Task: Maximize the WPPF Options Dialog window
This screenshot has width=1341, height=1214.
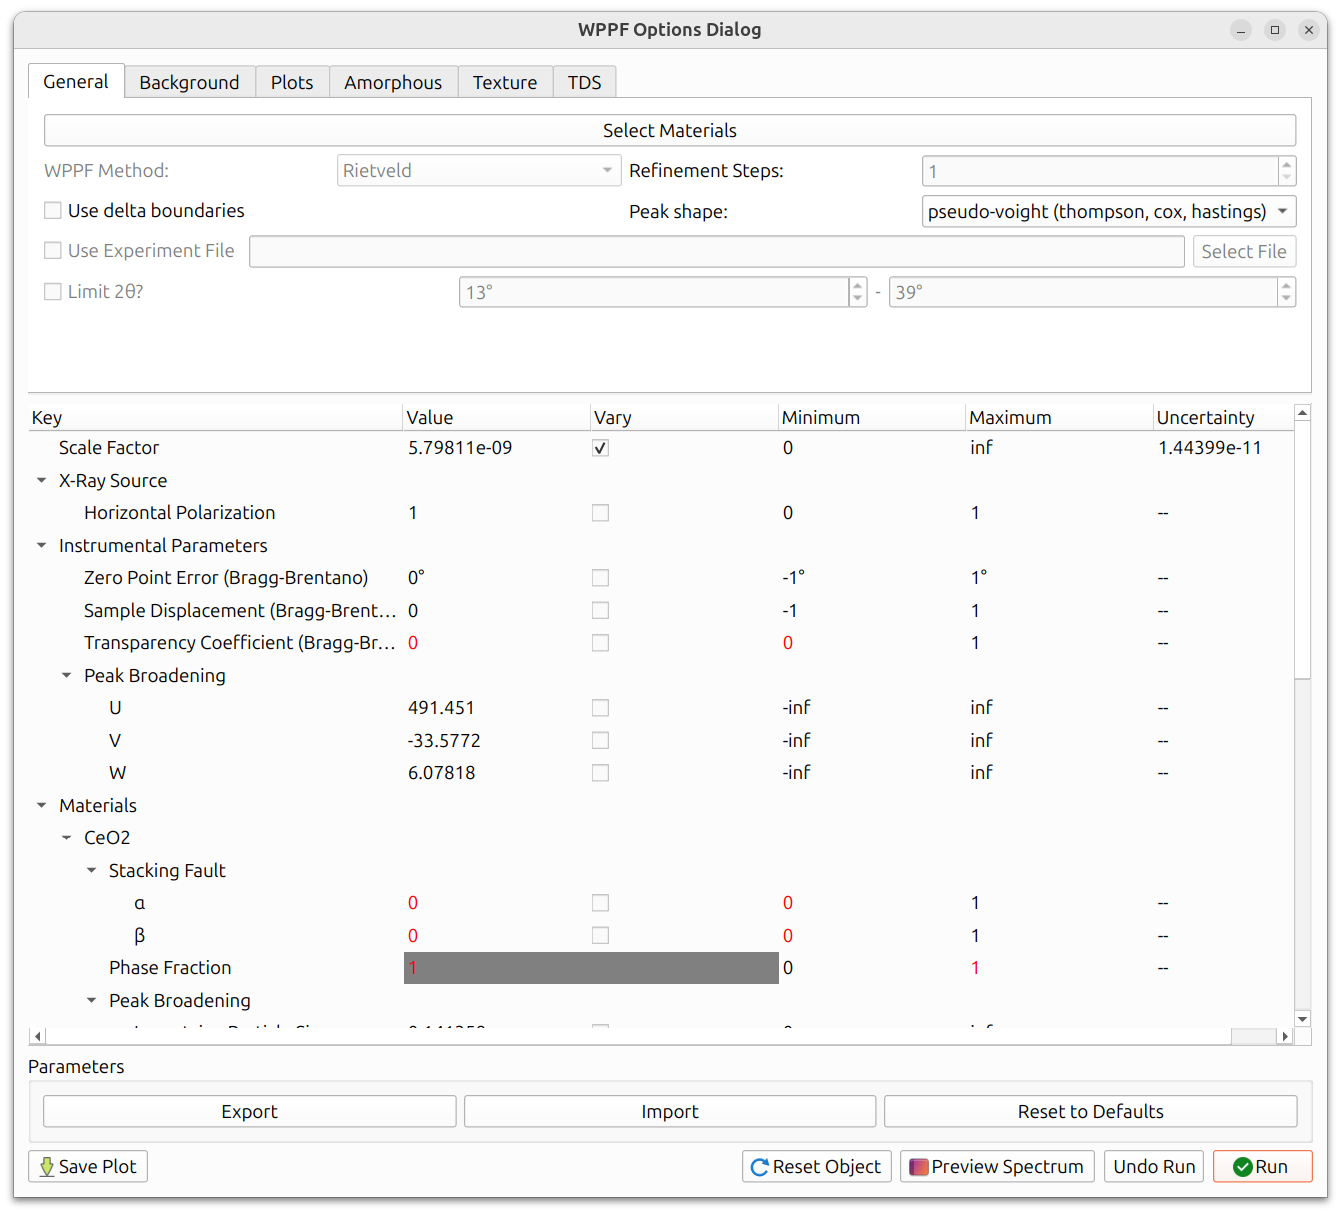Action: click(x=1275, y=30)
